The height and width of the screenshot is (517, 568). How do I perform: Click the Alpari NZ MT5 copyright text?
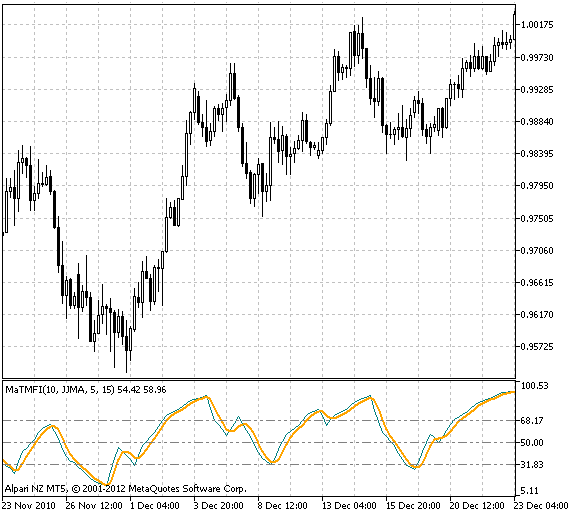pos(125,489)
